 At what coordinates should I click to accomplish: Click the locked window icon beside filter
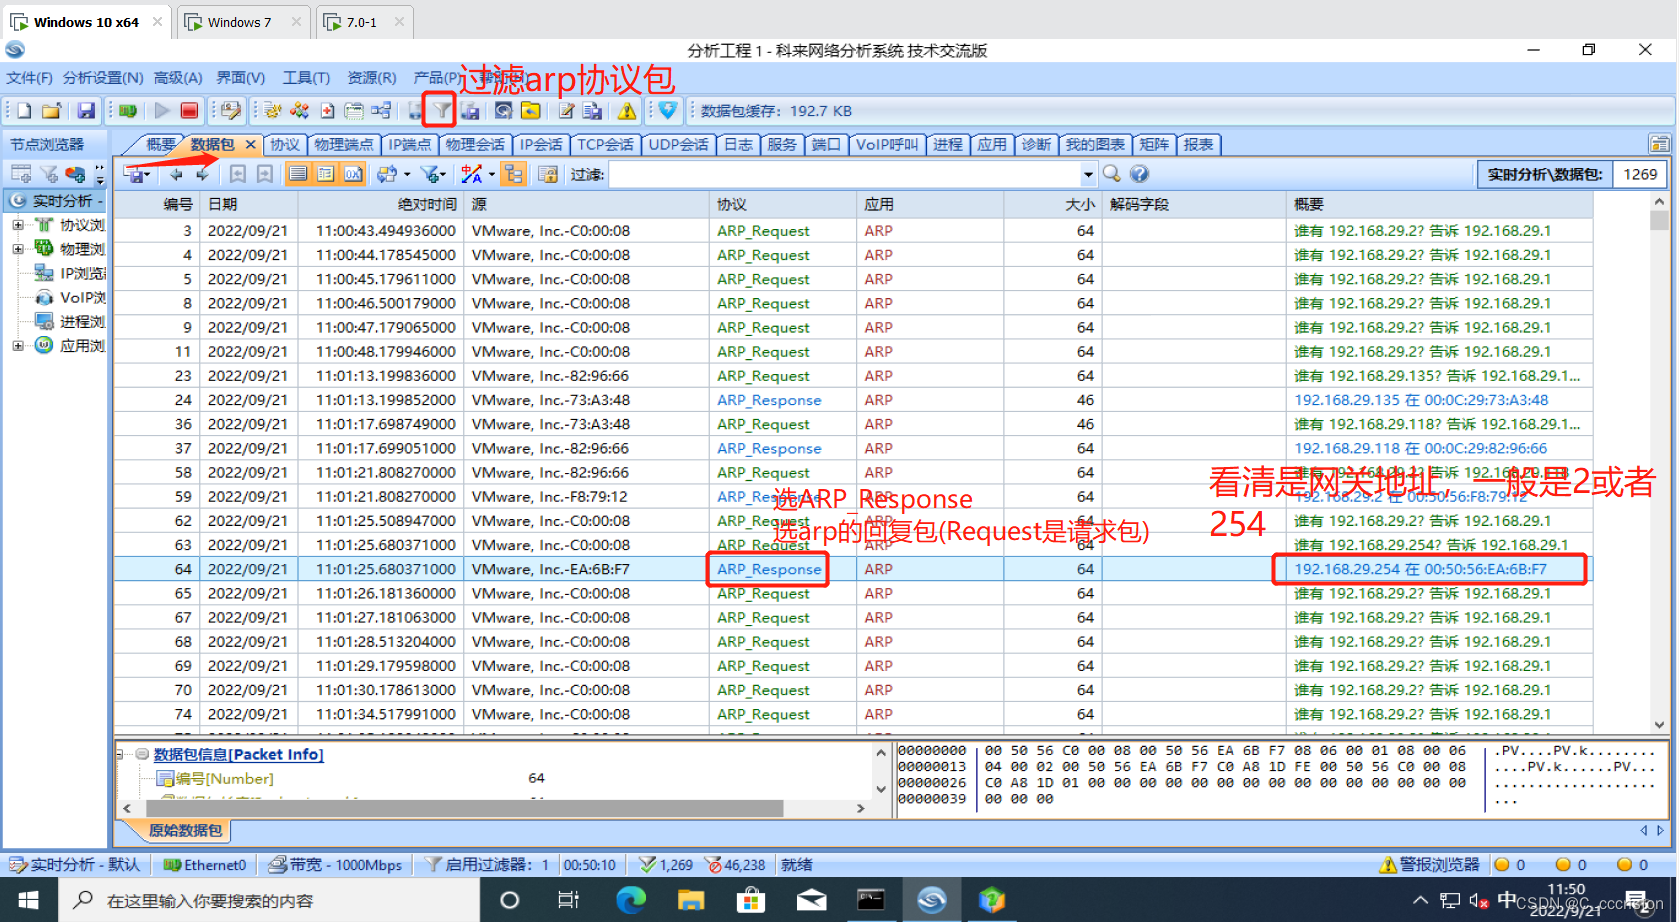click(x=548, y=174)
